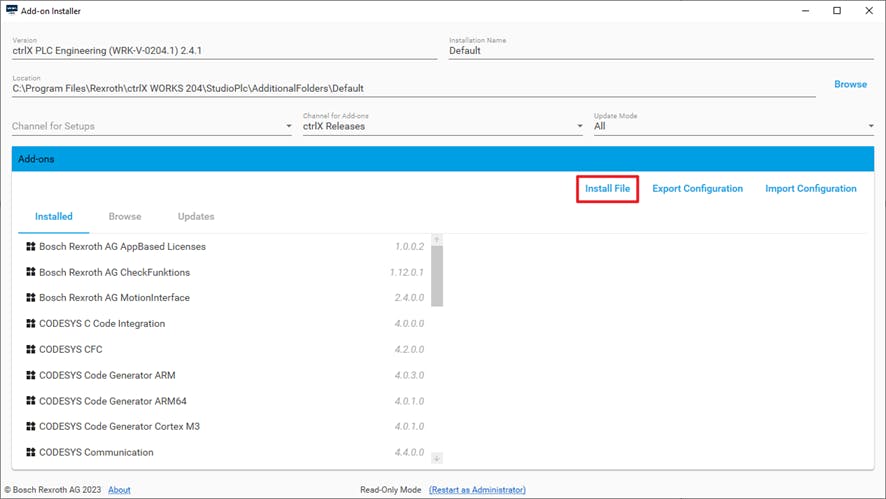This screenshot has width=886, height=499.
Task: Click the CODESYS Code Generator ARM64 icon
Action: coord(31,401)
